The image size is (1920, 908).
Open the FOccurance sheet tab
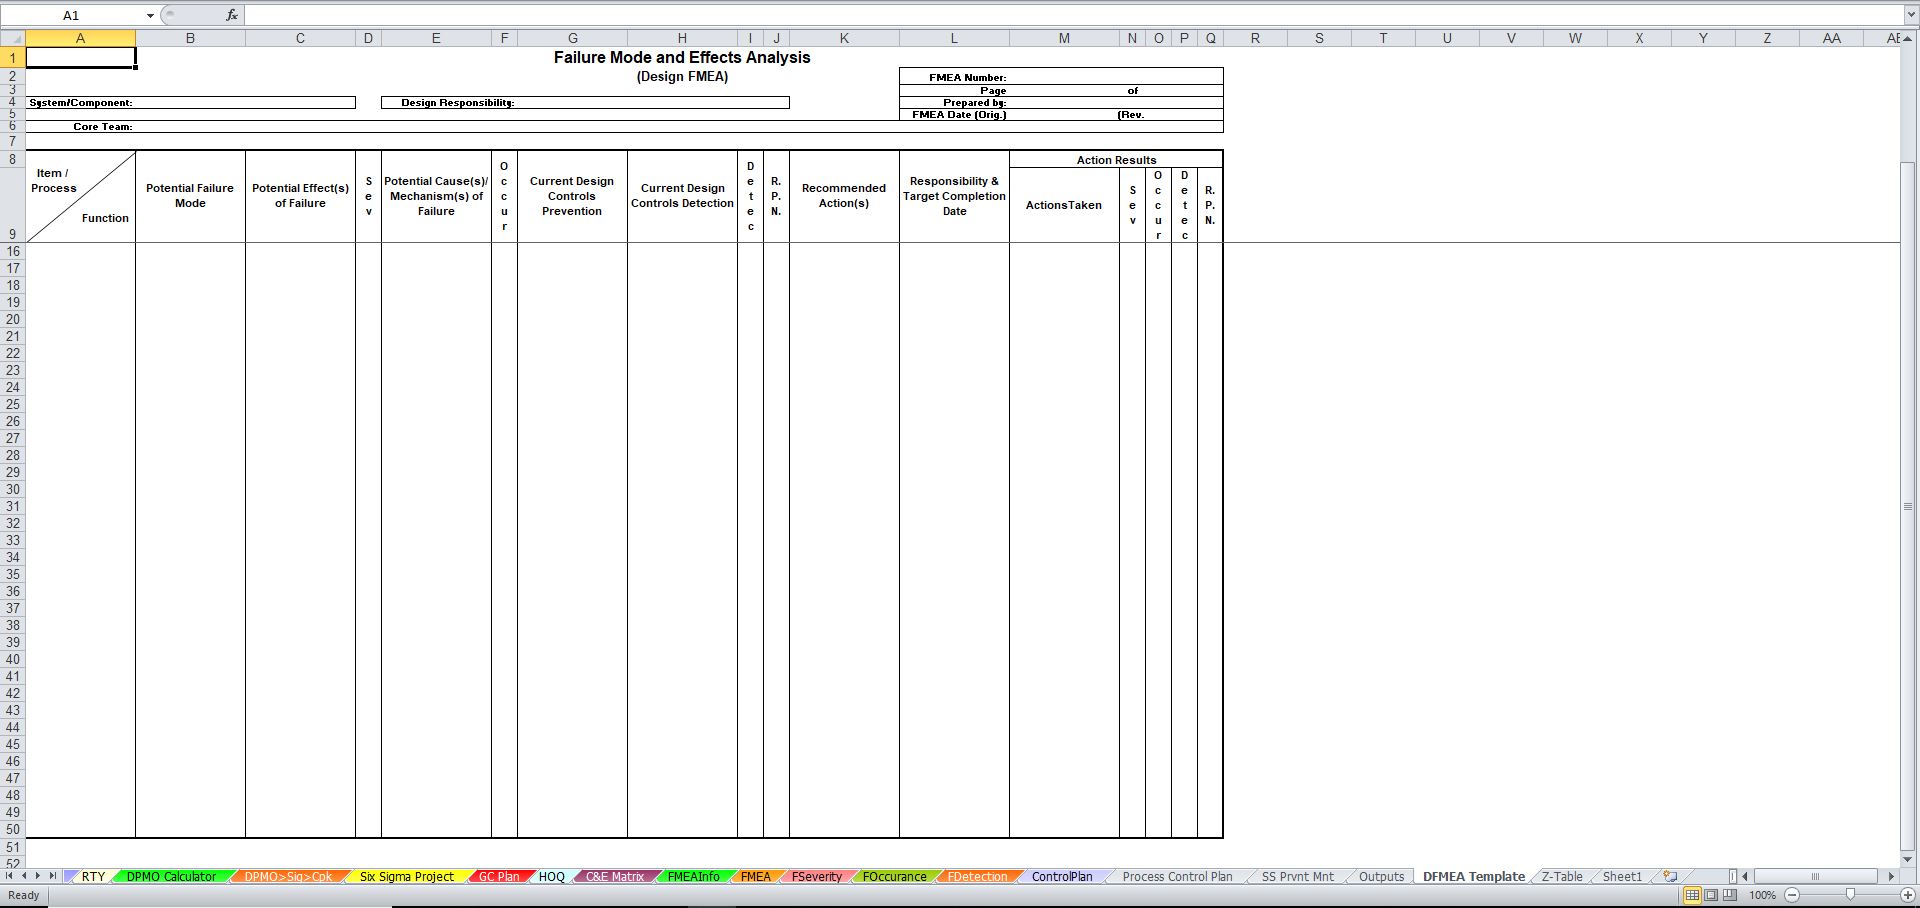894,877
